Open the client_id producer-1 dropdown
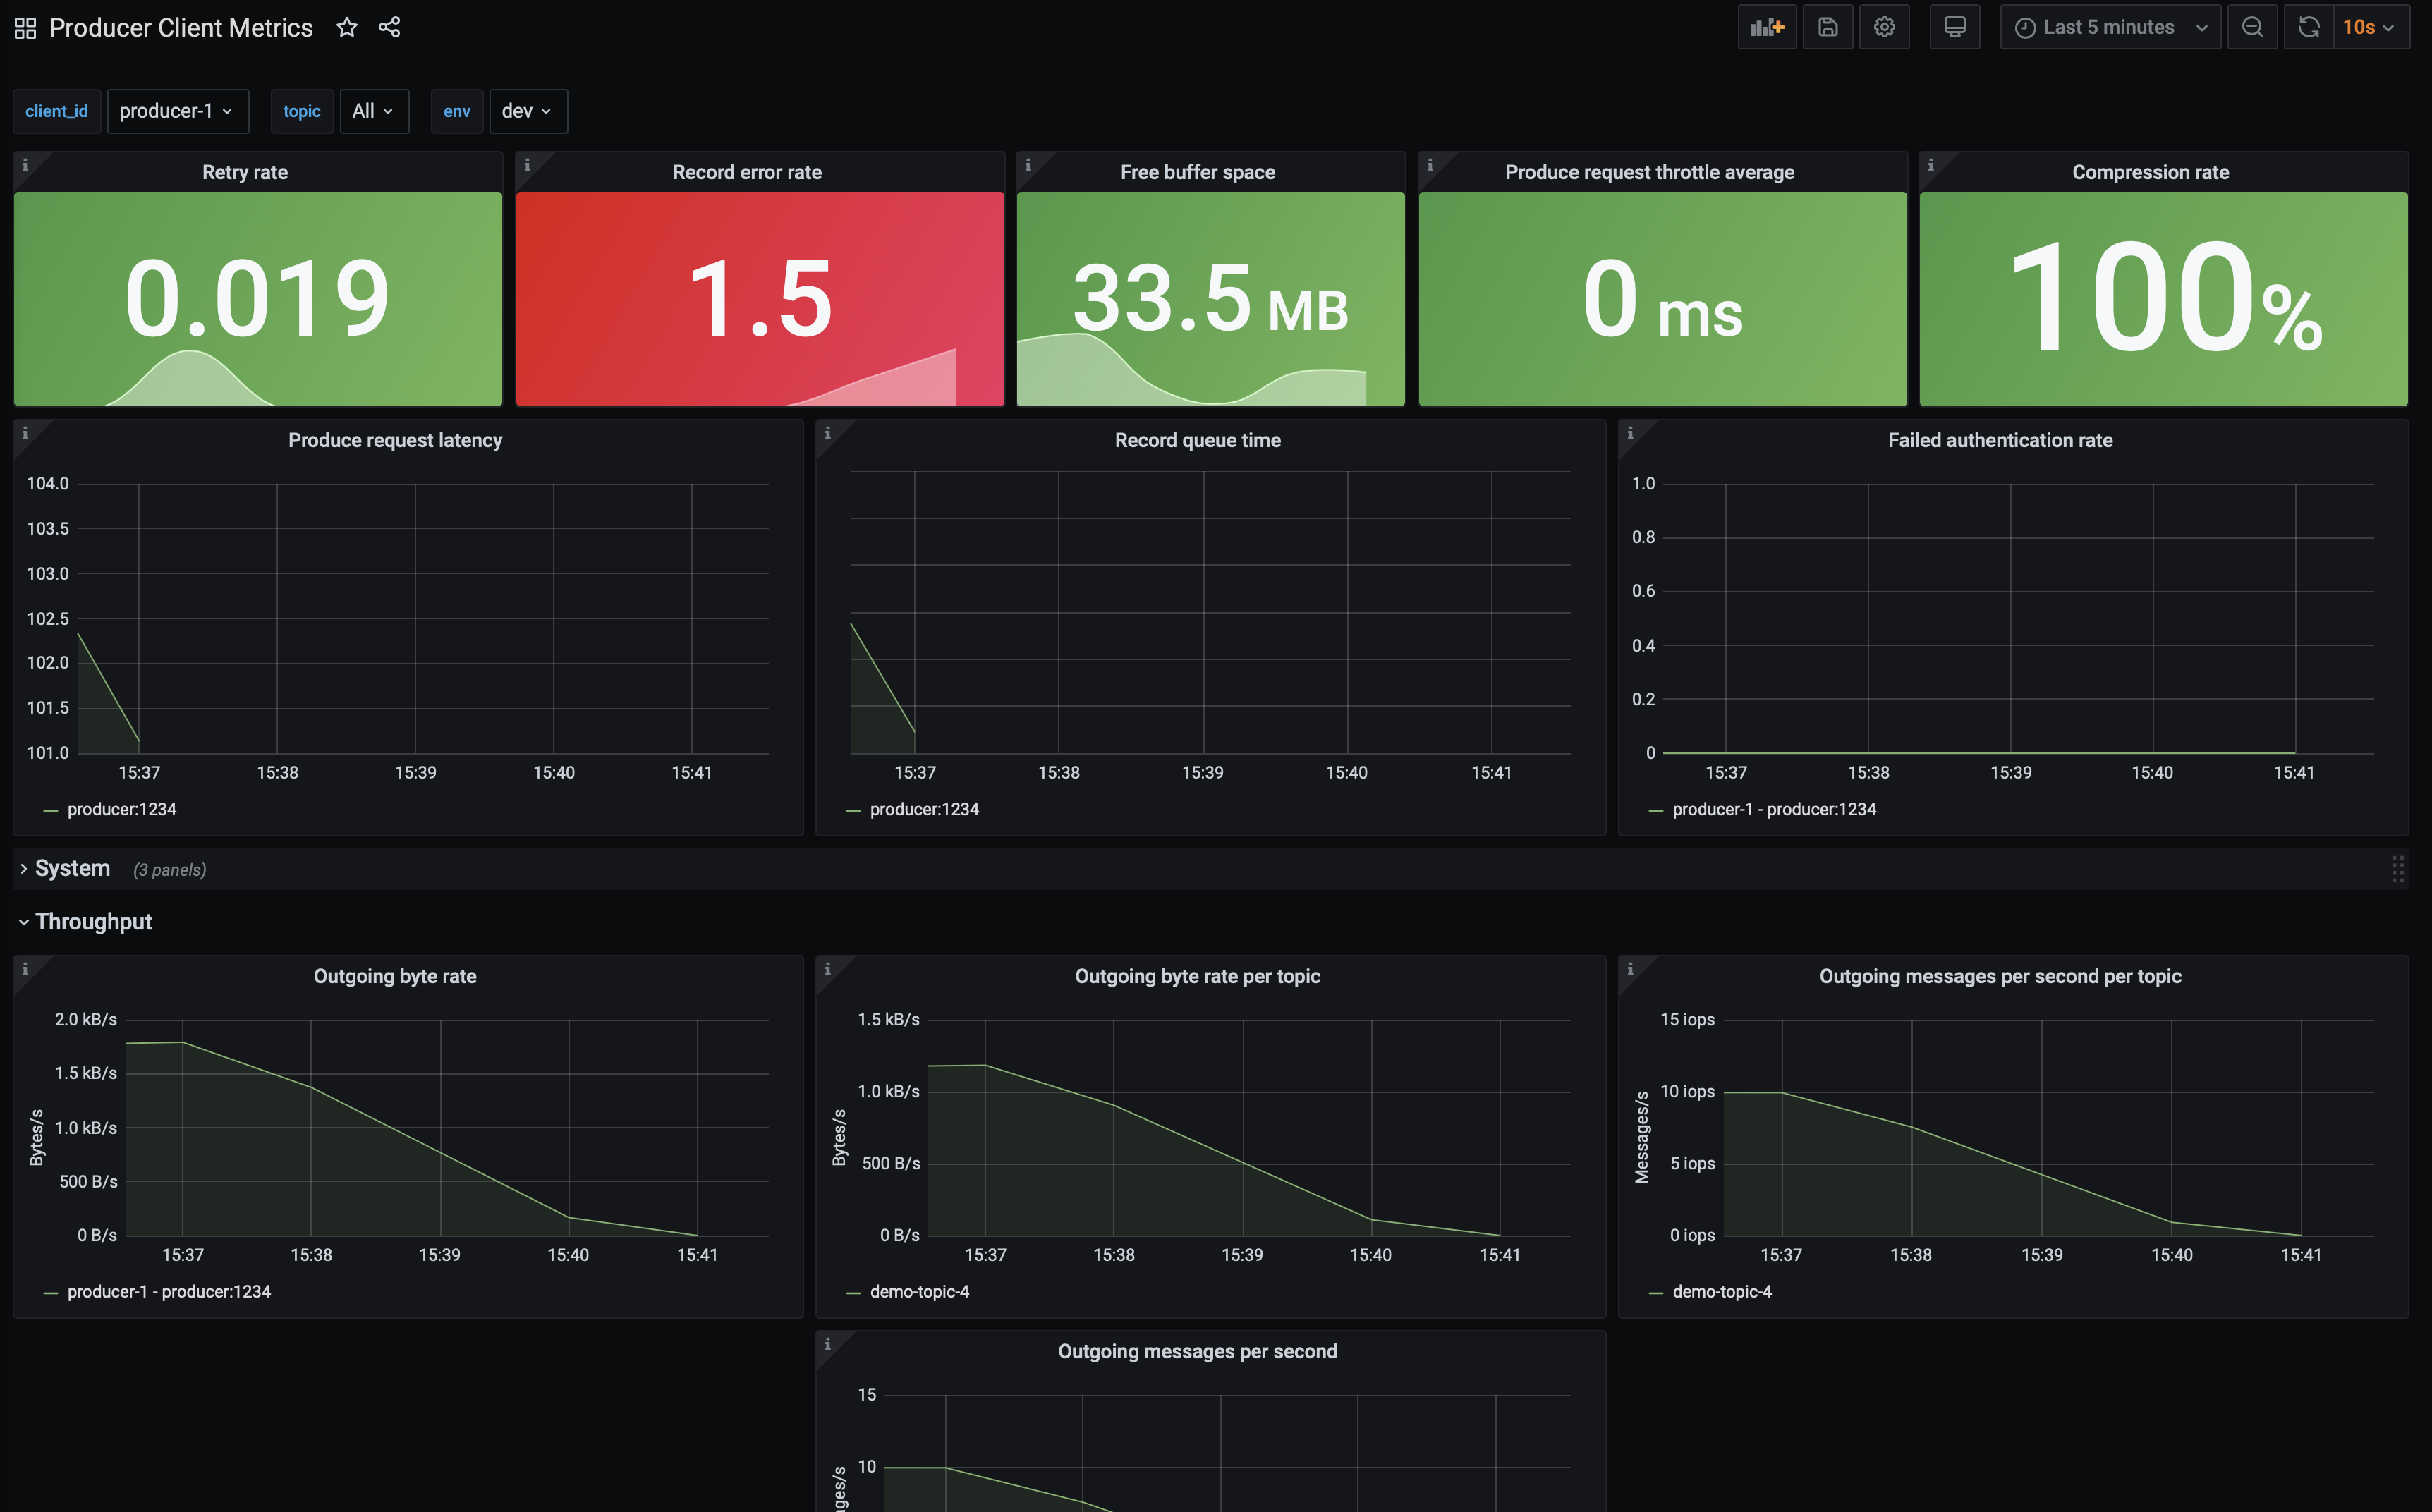This screenshot has width=2432, height=1512. 177,111
